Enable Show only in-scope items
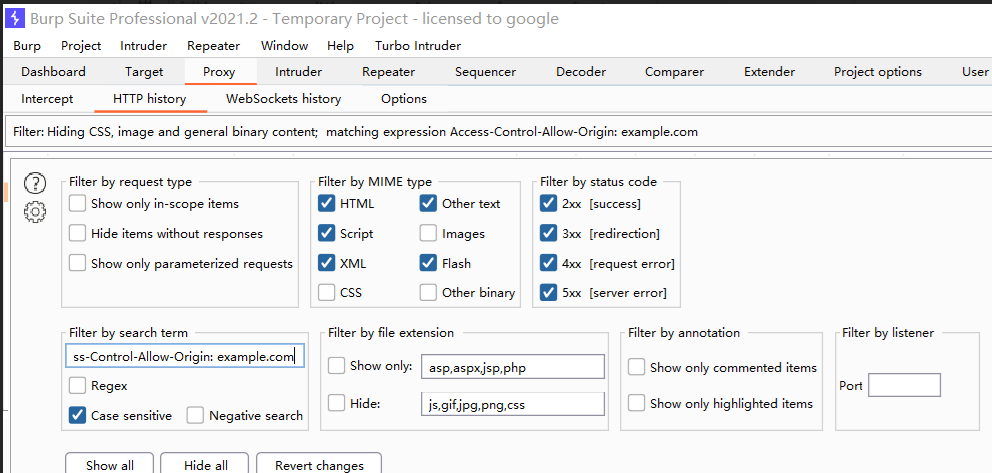Viewport: 992px width, 473px height. tap(77, 204)
